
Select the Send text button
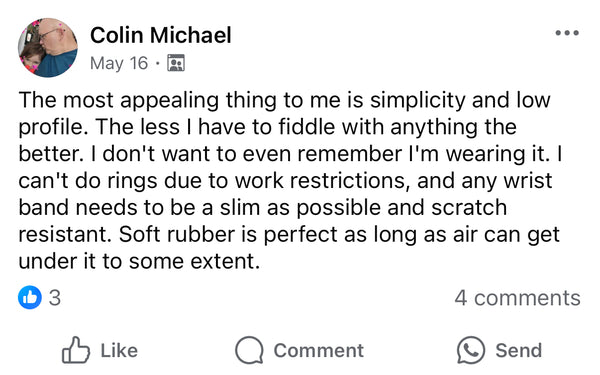518,351
